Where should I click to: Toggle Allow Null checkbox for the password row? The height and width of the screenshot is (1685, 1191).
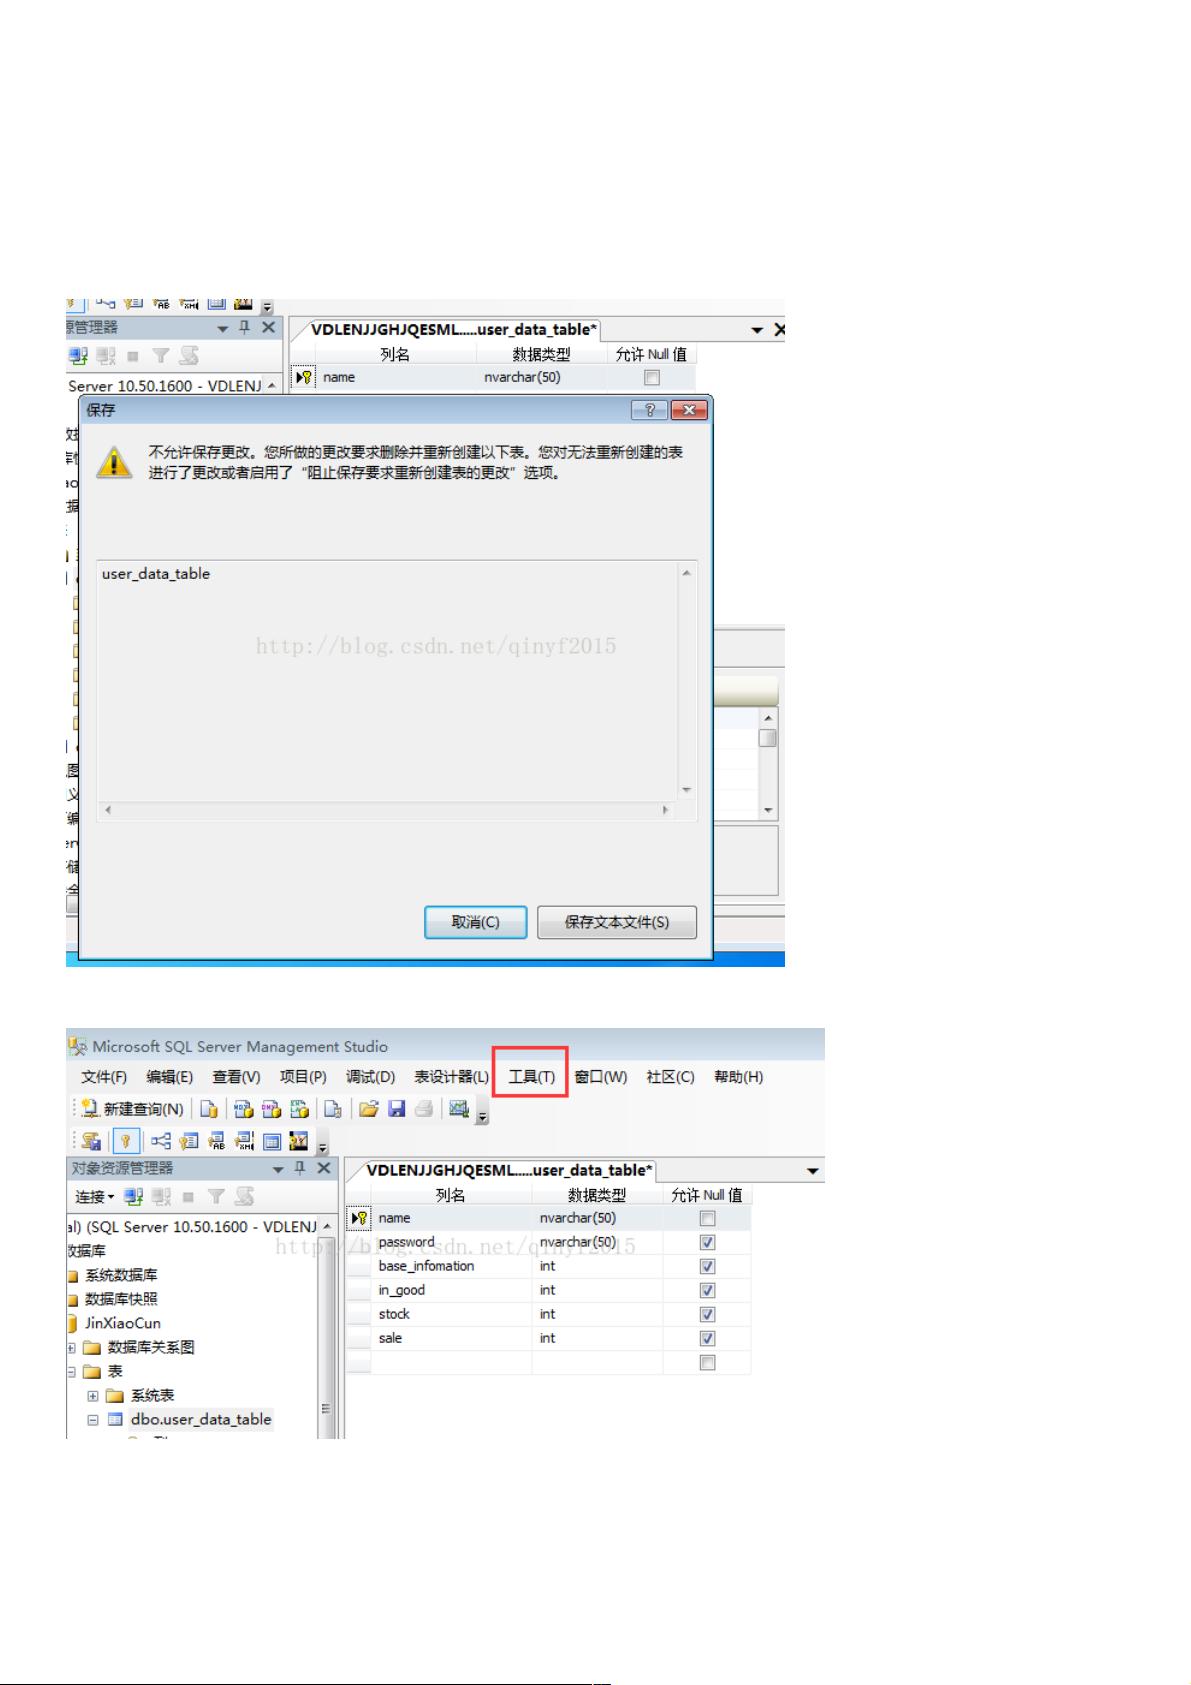(708, 1242)
